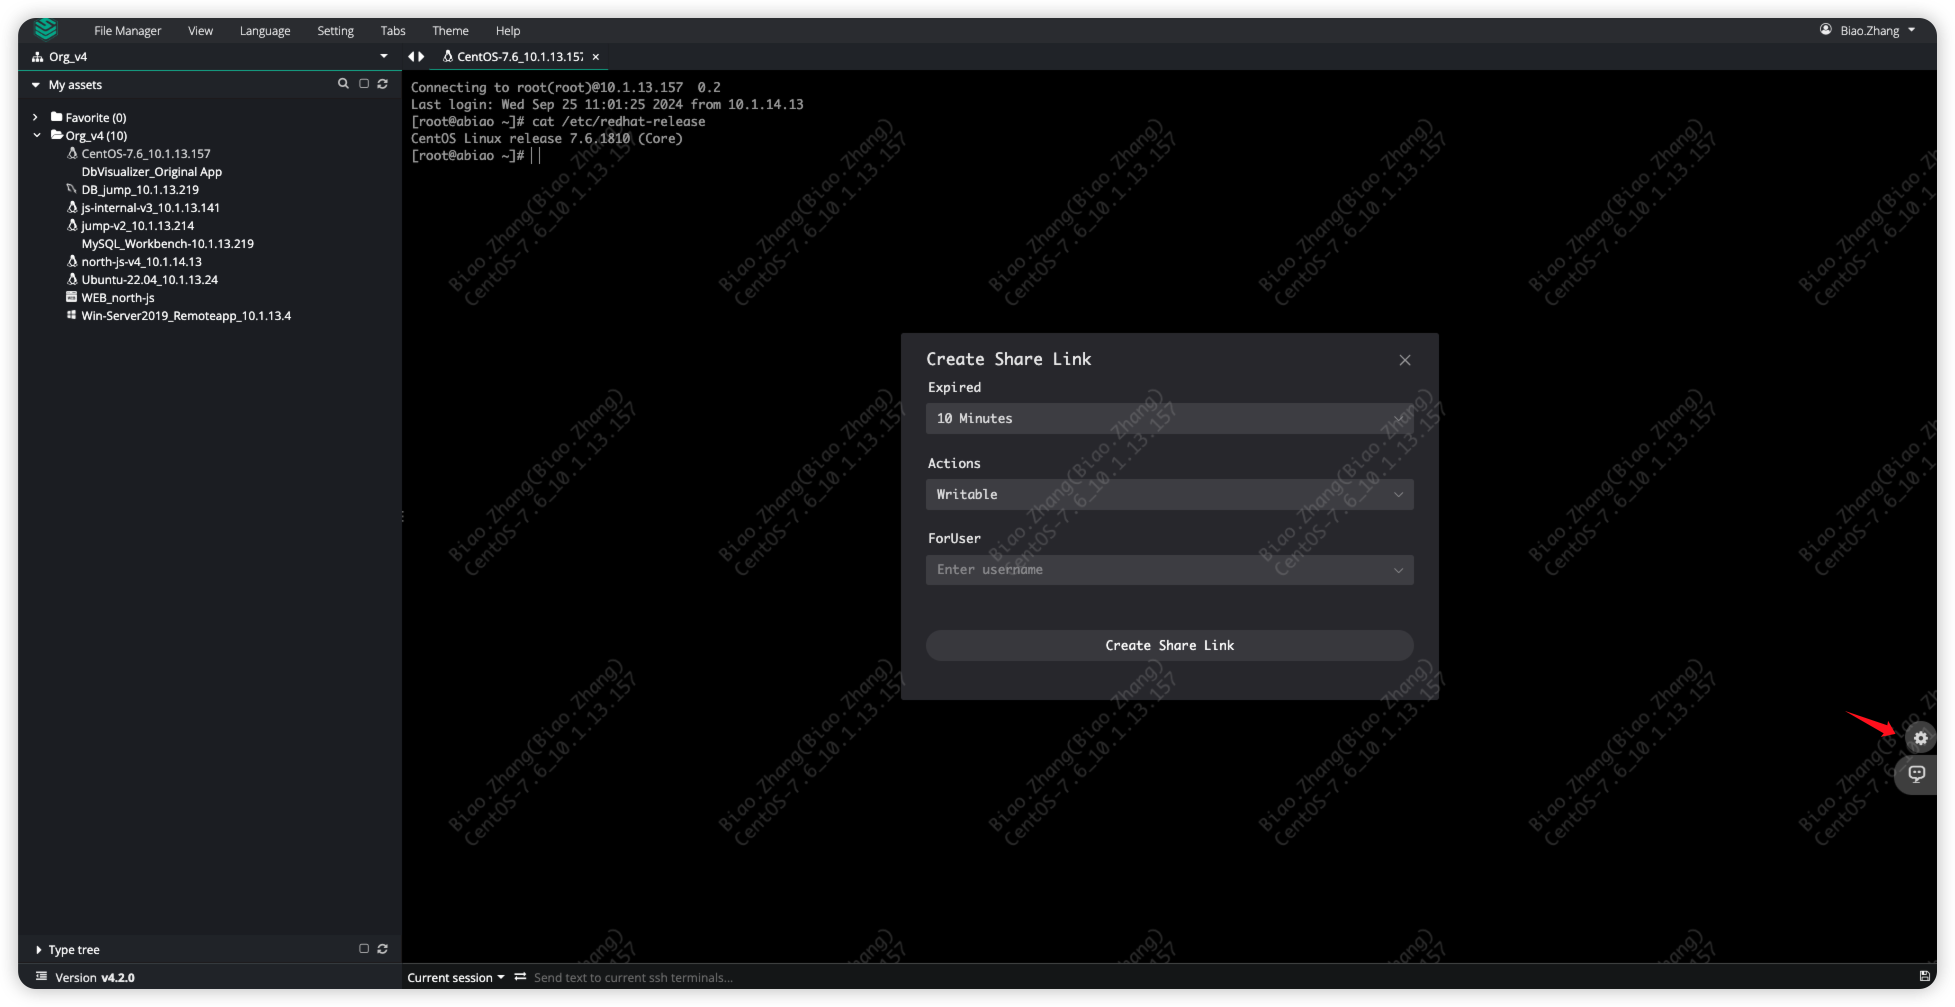
Task: Open the Tabs menu
Action: (x=393, y=31)
